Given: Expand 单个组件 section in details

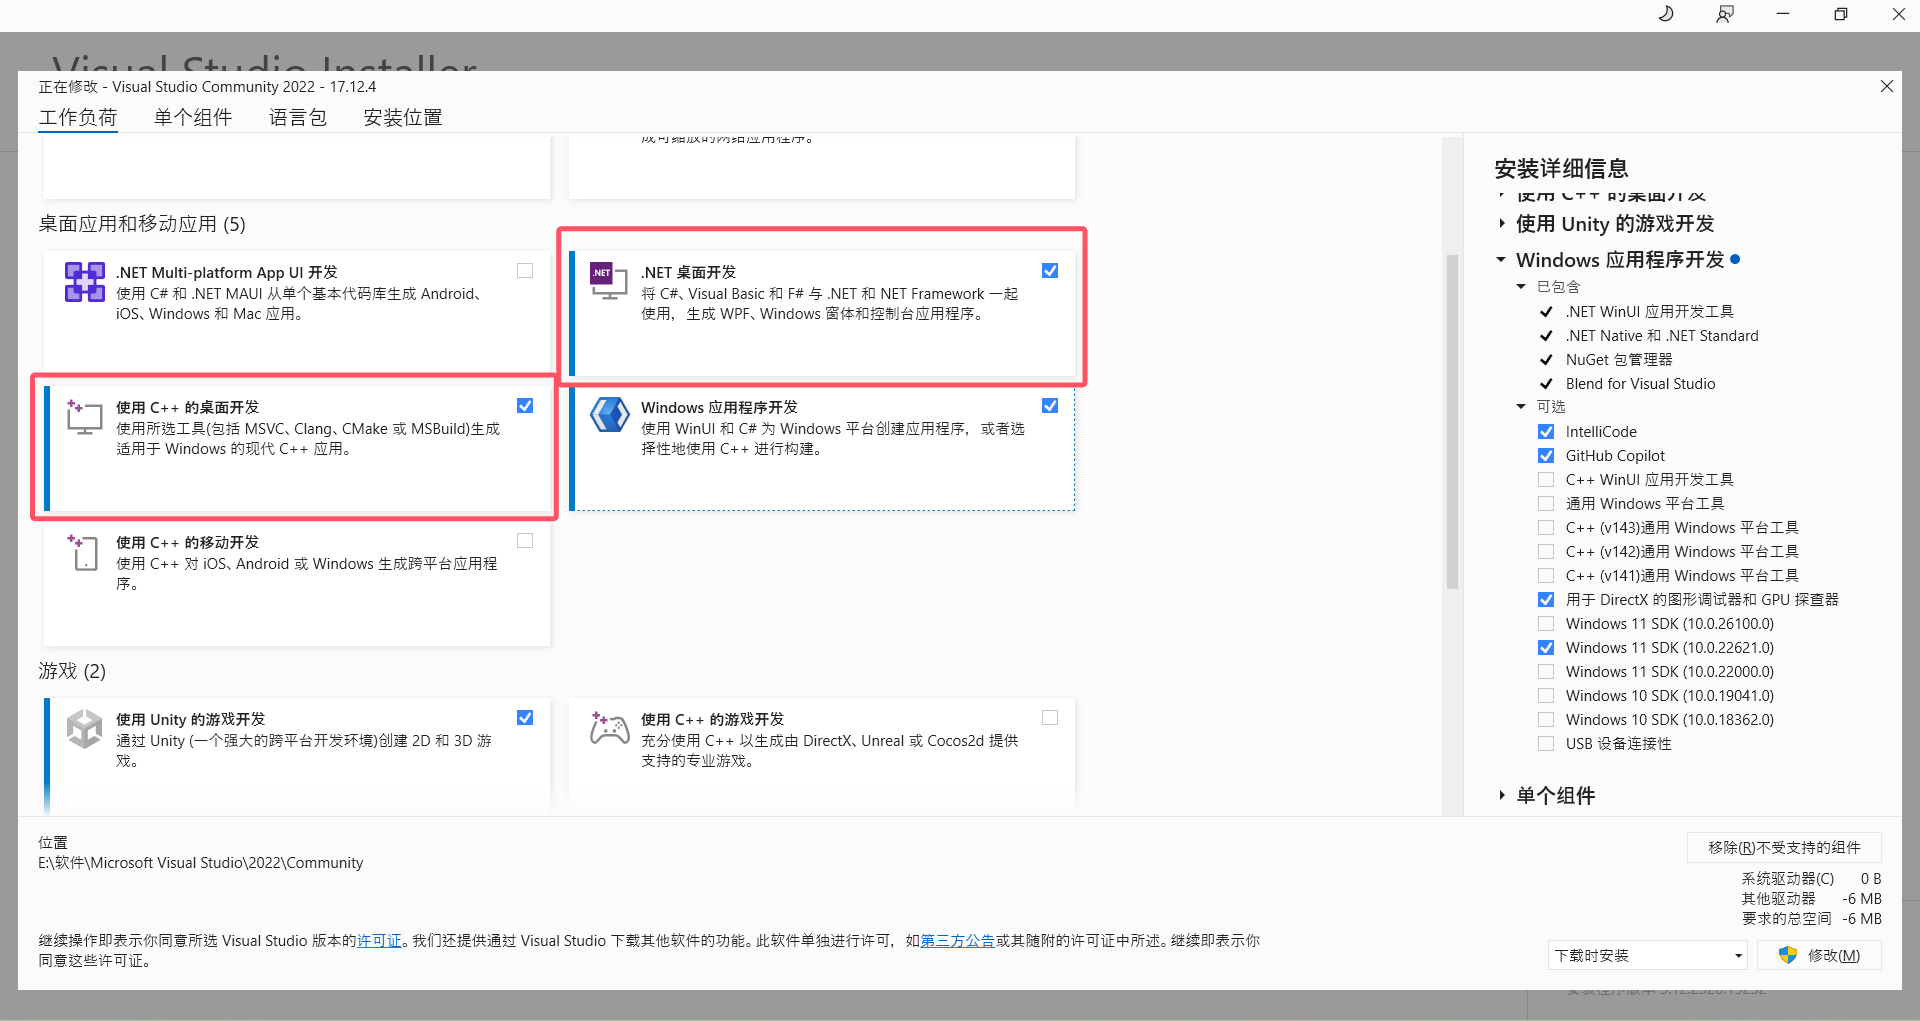Looking at the screenshot, I should (x=1502, y=796).
